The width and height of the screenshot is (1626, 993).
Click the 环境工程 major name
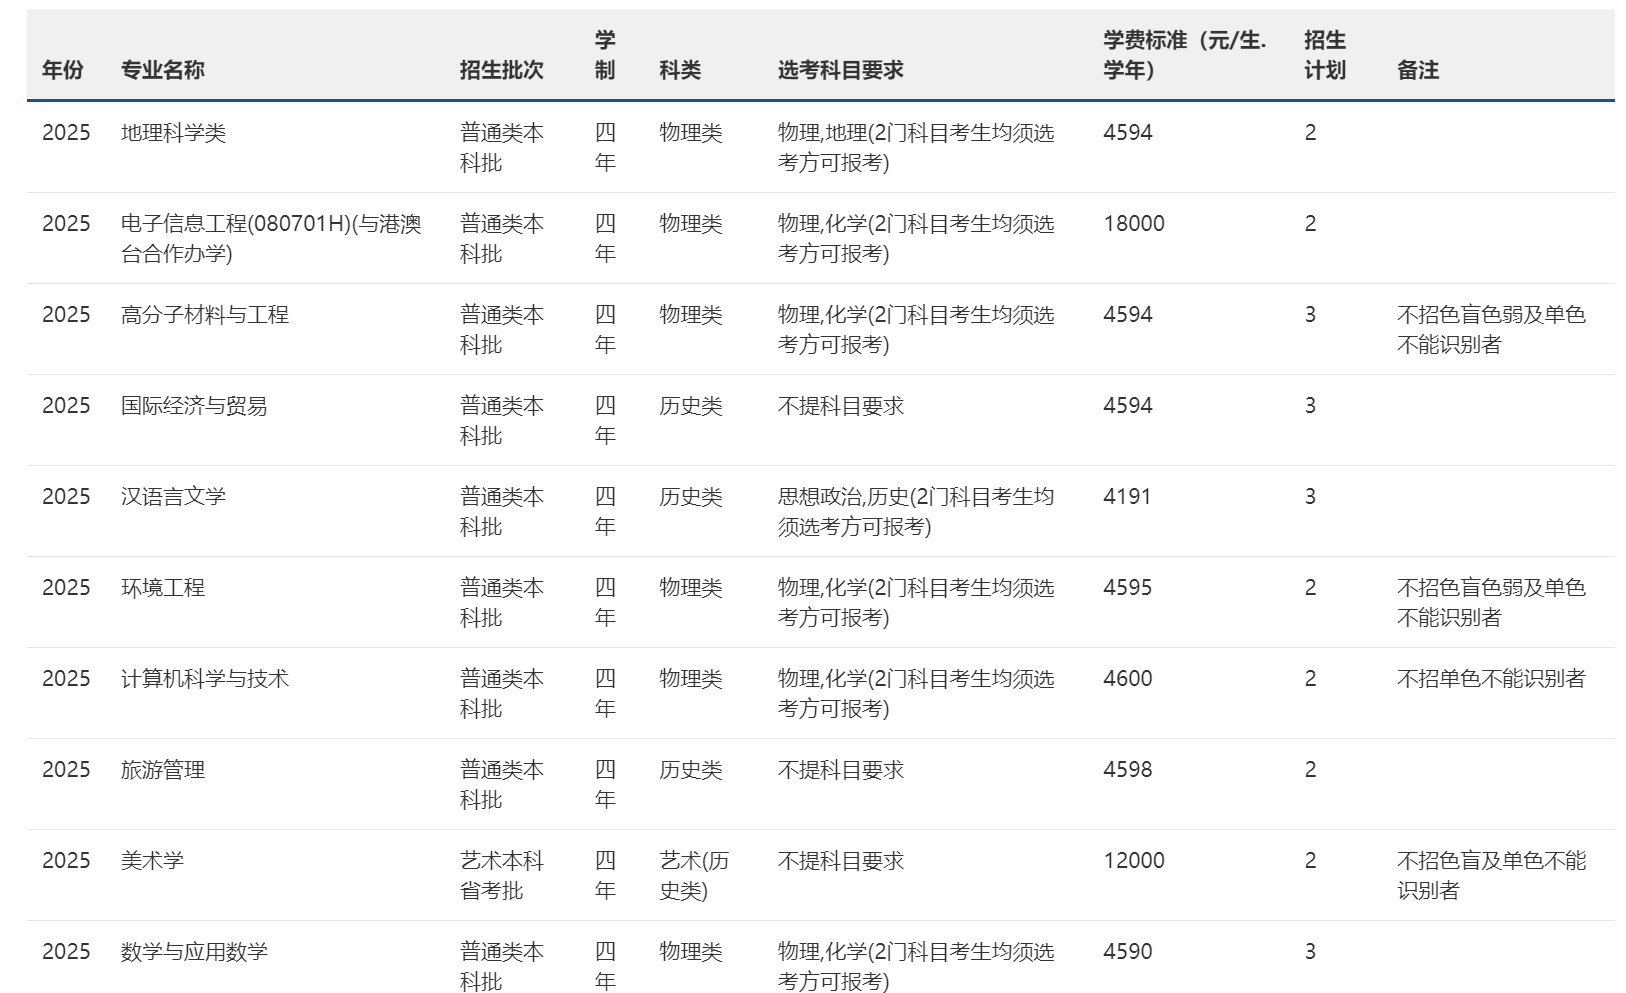[162, 588]
